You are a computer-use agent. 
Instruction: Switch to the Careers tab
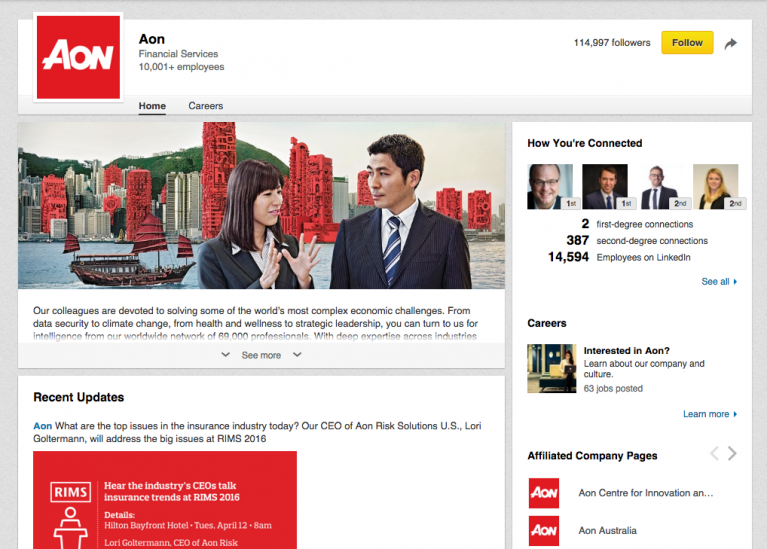(x=206, y=106)
